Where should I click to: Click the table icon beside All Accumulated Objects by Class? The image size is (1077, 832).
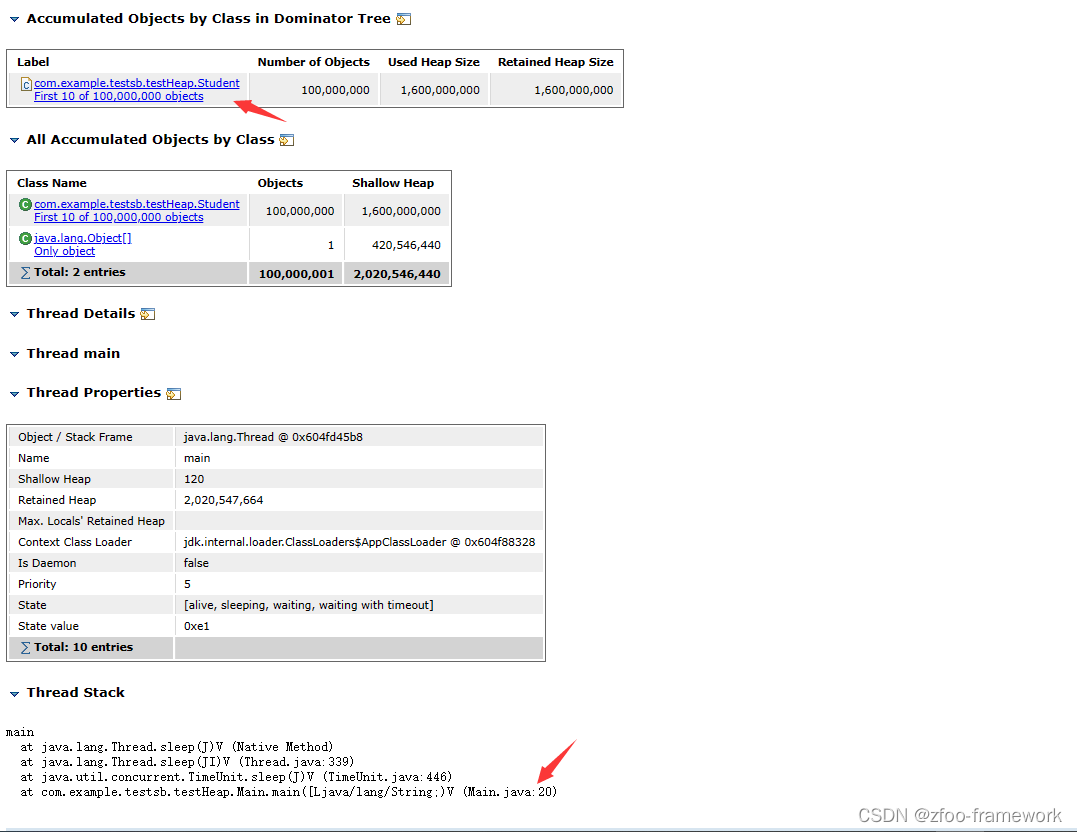[287, 140]
